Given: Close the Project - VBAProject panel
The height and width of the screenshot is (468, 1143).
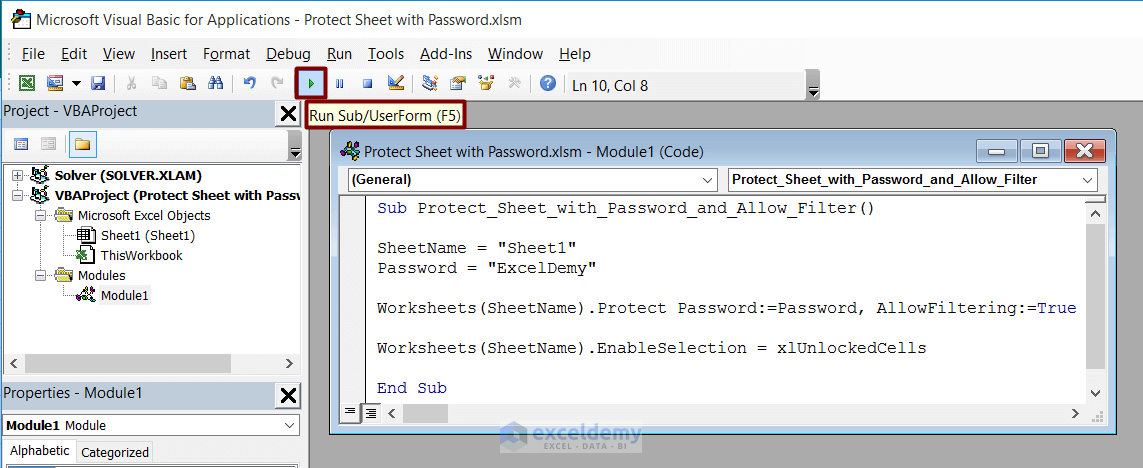Looking at the screenshot, I should 288,112.
